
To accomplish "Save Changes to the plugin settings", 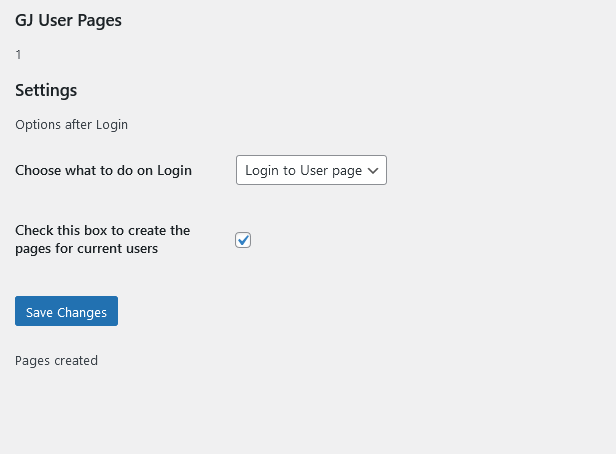I will pos(66,311).
